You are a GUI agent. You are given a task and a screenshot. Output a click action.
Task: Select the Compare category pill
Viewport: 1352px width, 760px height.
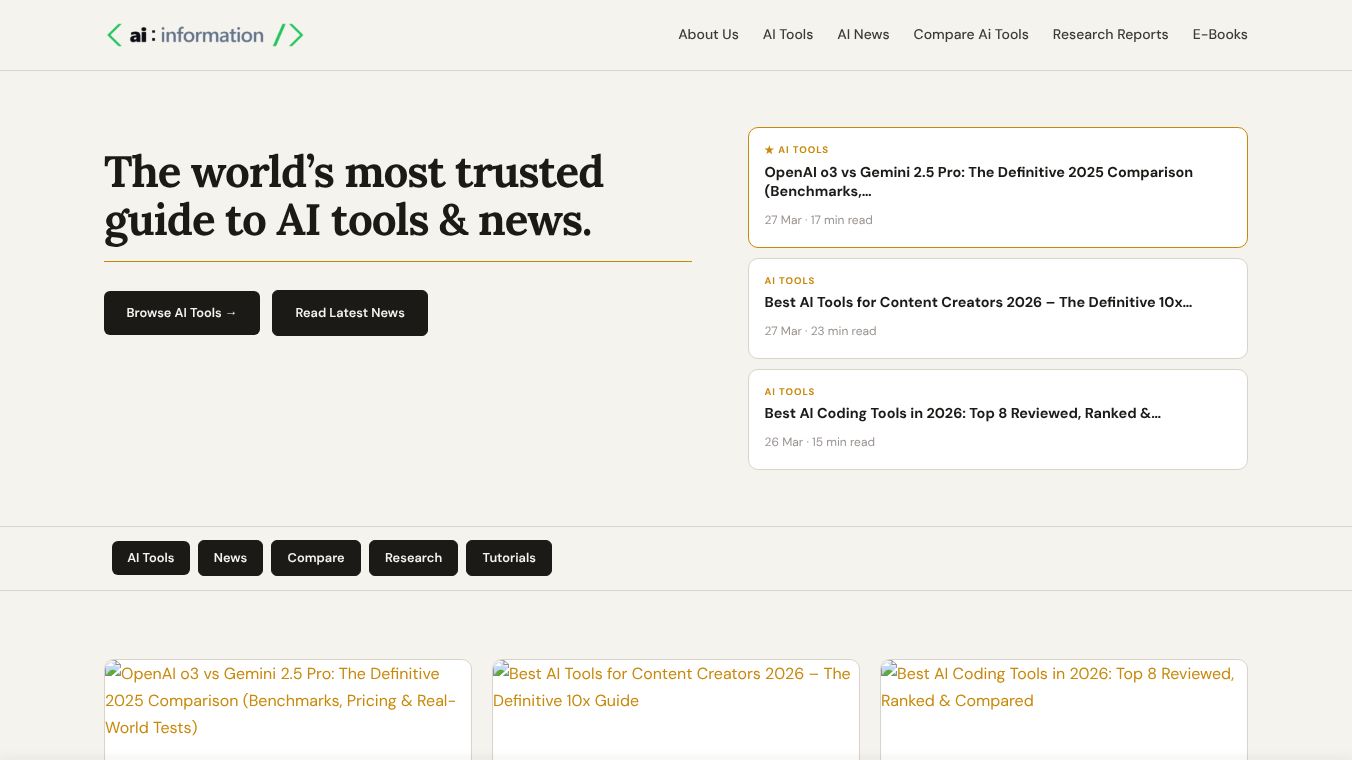tap(316, 558)
